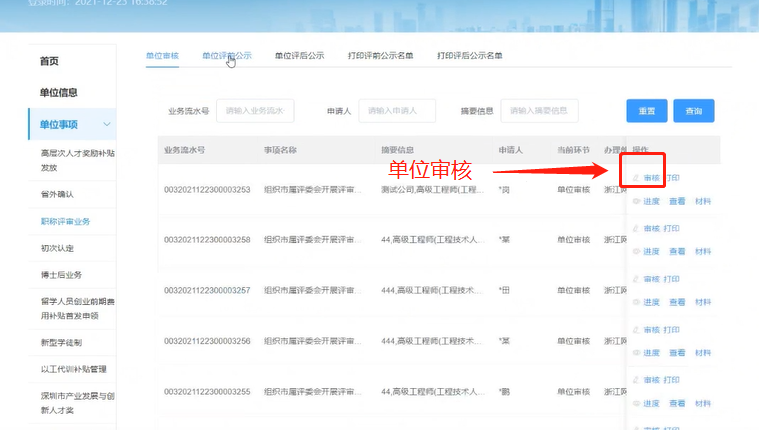This screenshot has width=759, height=430.
Task: Switch to the 单位评前公示 tab
Action: 227,56
